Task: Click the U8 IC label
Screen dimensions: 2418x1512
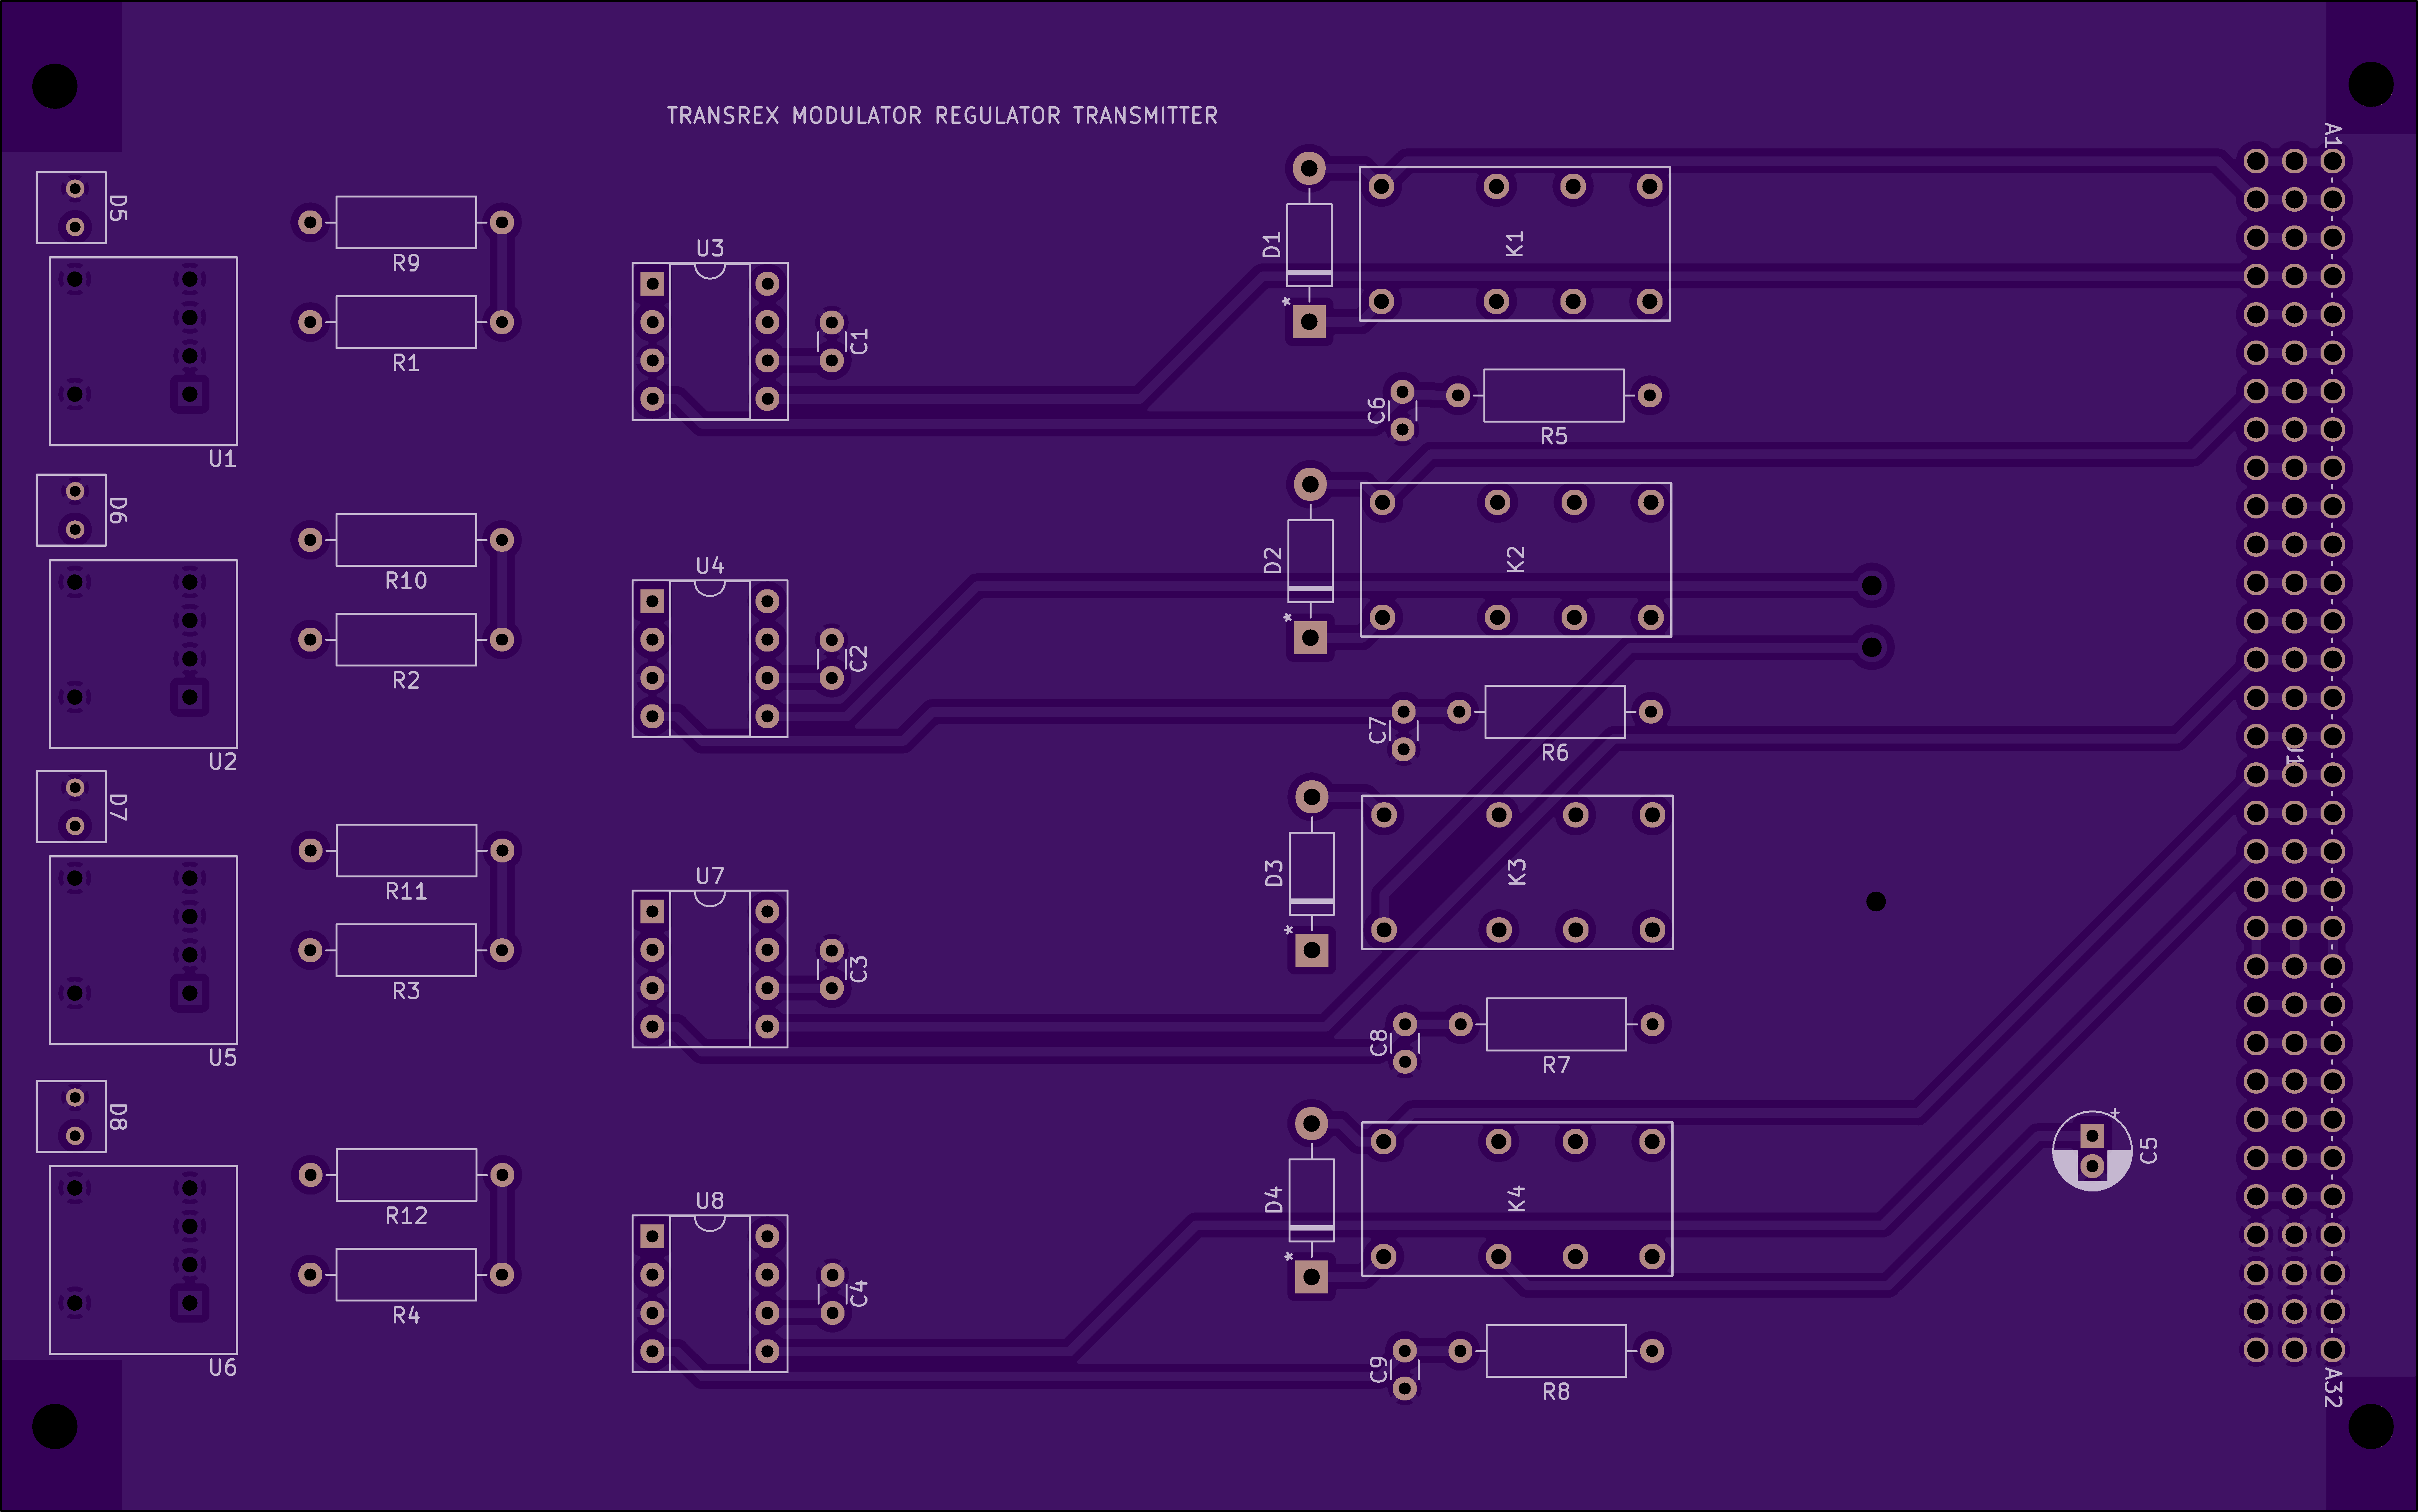Action: (x=710, y=1201)
